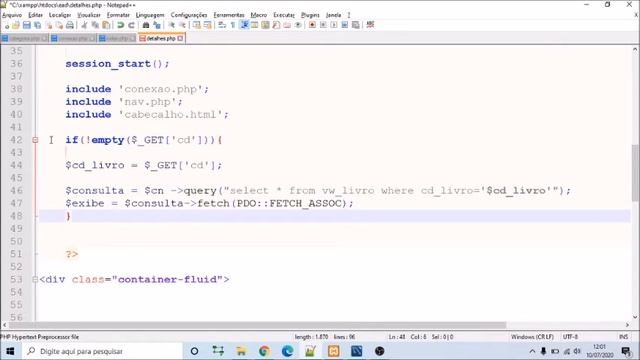Open the notification center icon
The image size is (640, 360).
(626, 351)
